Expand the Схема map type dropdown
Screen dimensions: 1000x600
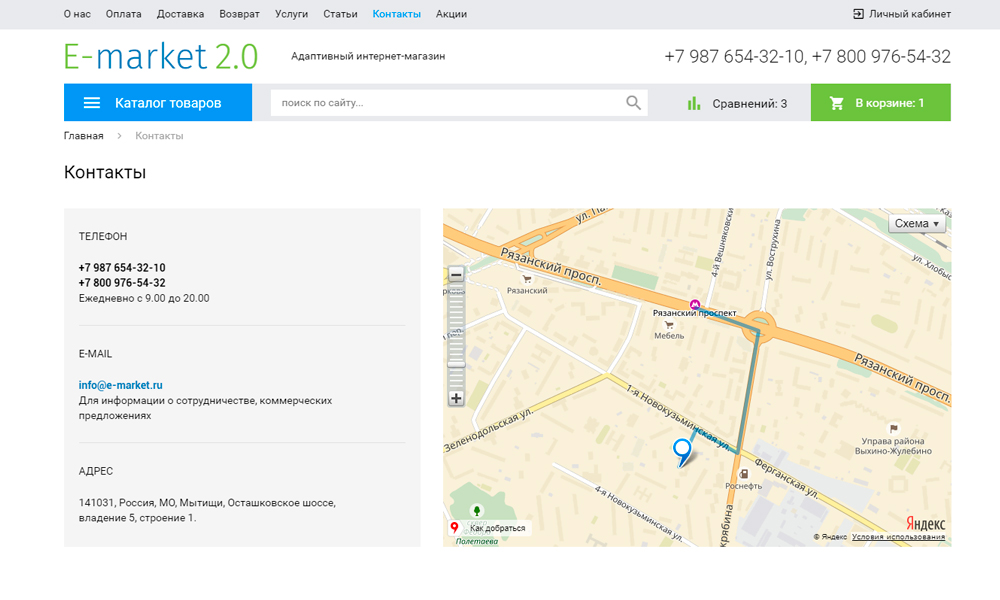tap(916, 224)
